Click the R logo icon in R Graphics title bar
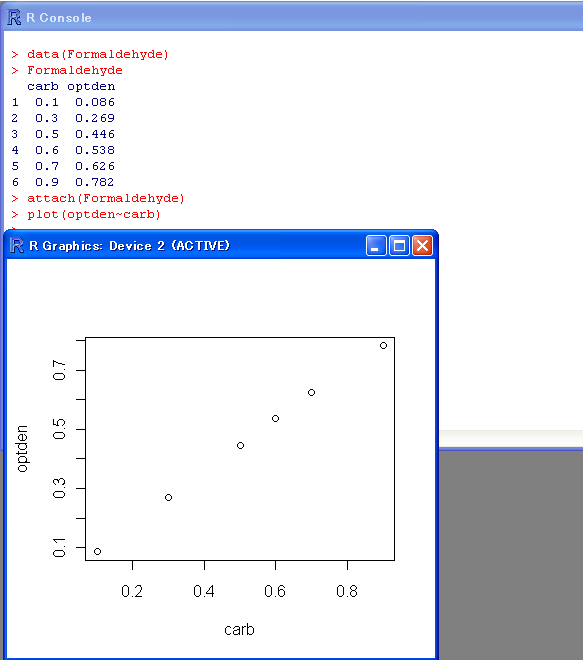The height and width of the screenshot is (660, 583). 16,245
